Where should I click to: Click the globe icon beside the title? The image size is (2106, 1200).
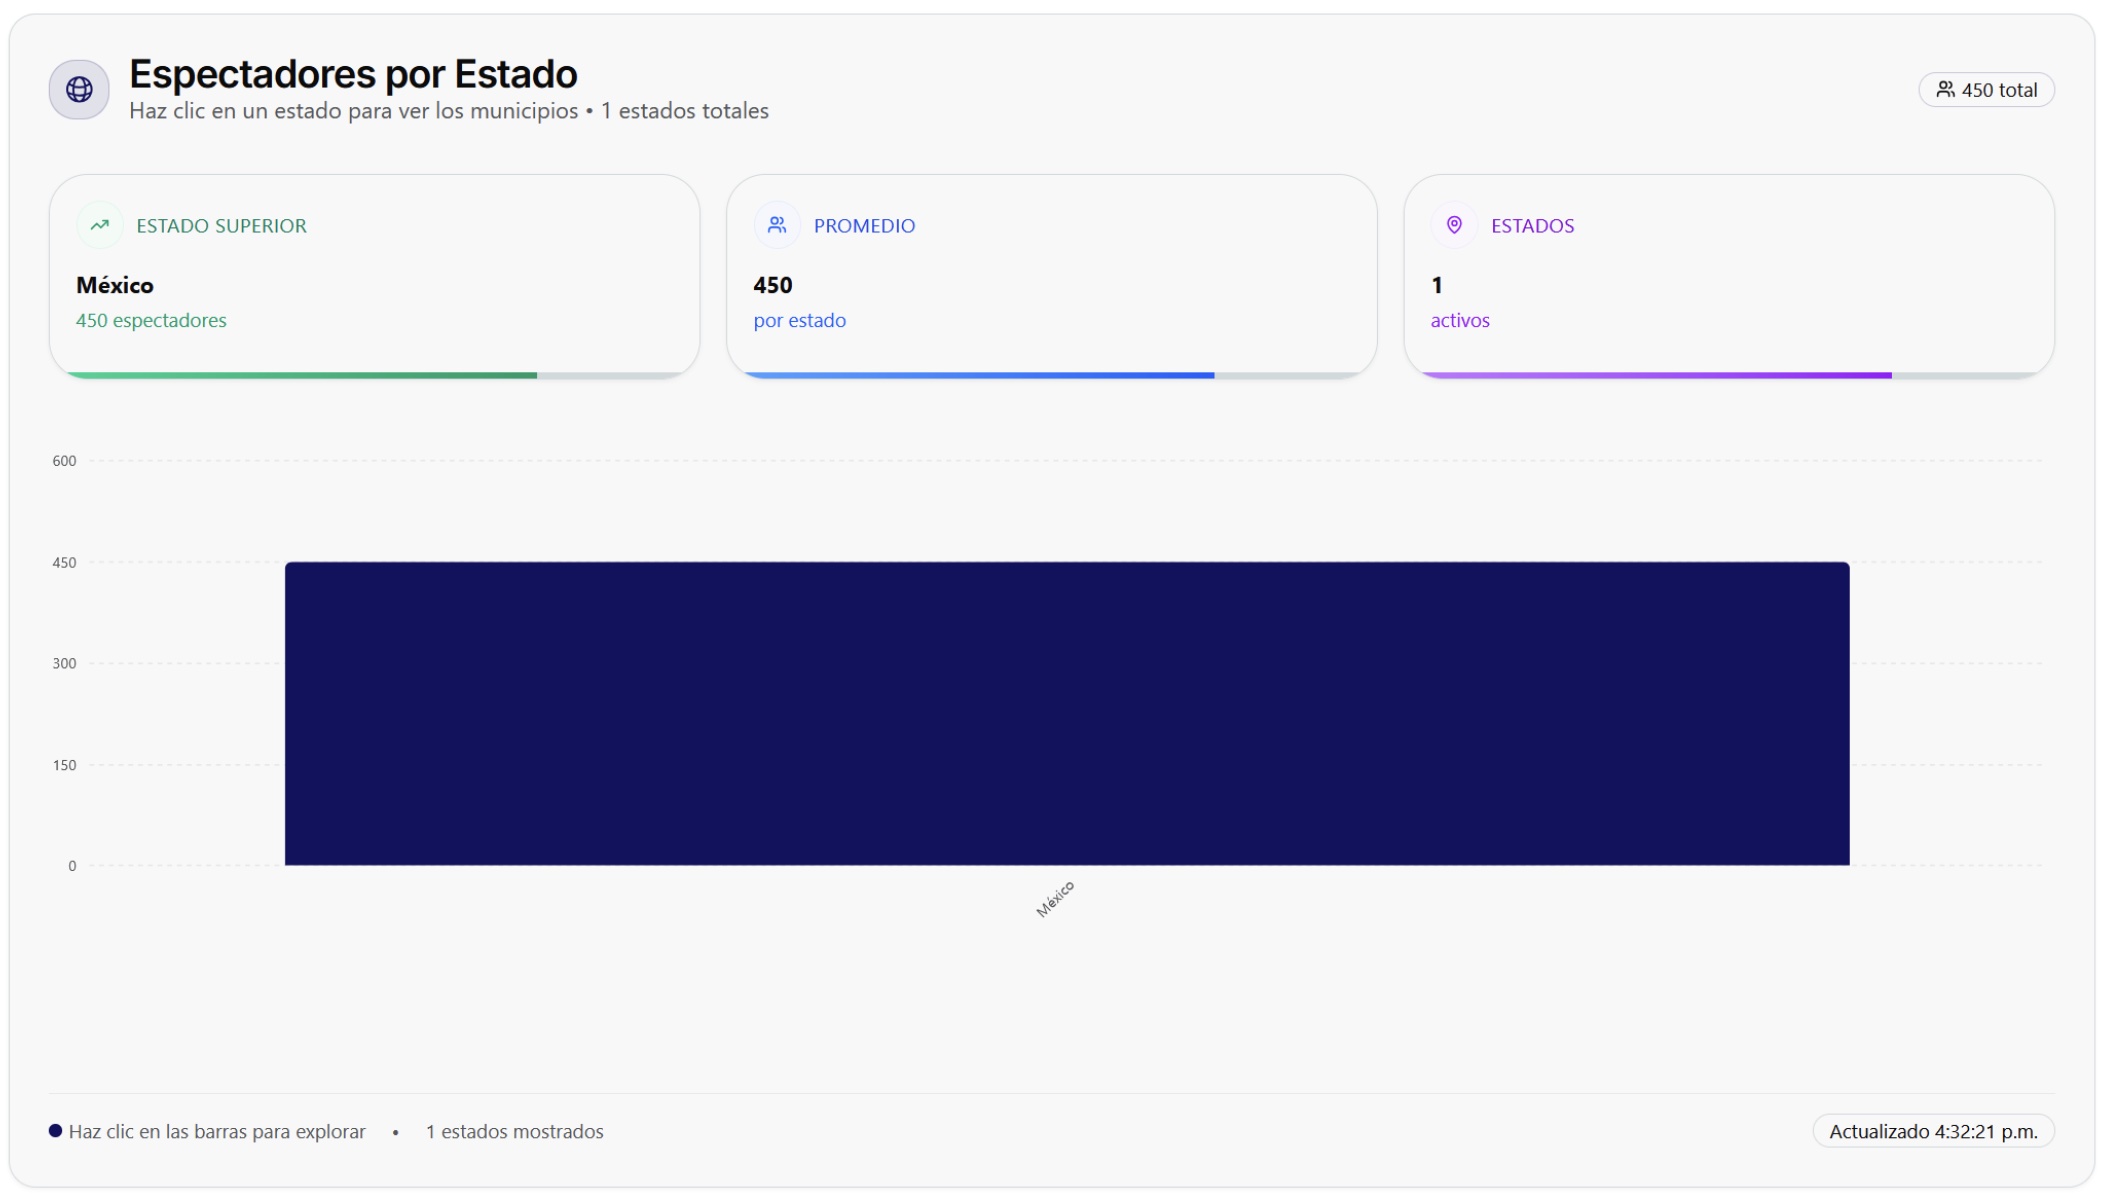pyautogui.click(x=79, y=90)
